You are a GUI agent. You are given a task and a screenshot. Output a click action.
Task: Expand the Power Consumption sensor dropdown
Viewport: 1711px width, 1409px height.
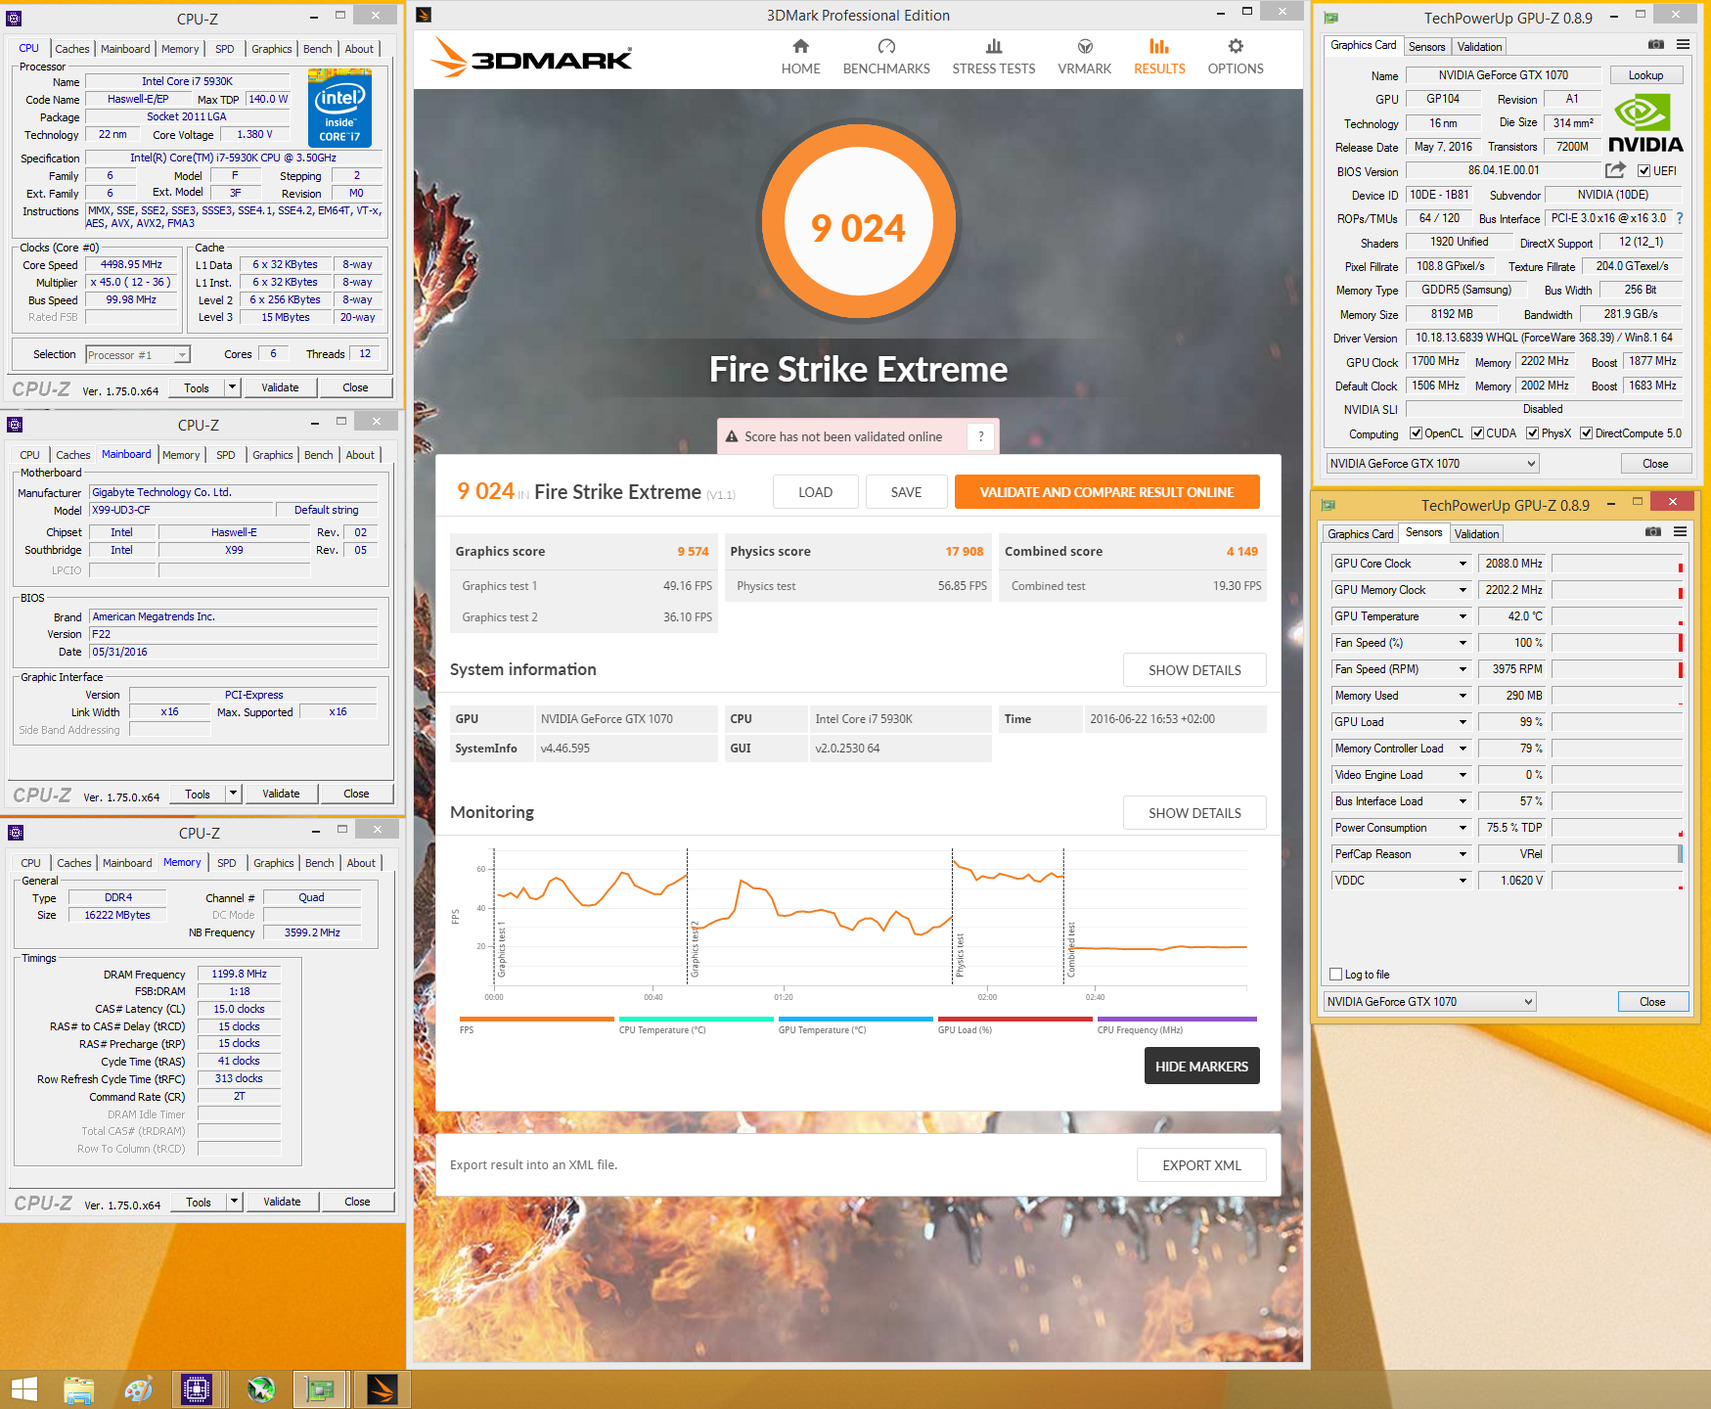[1462, 828]
